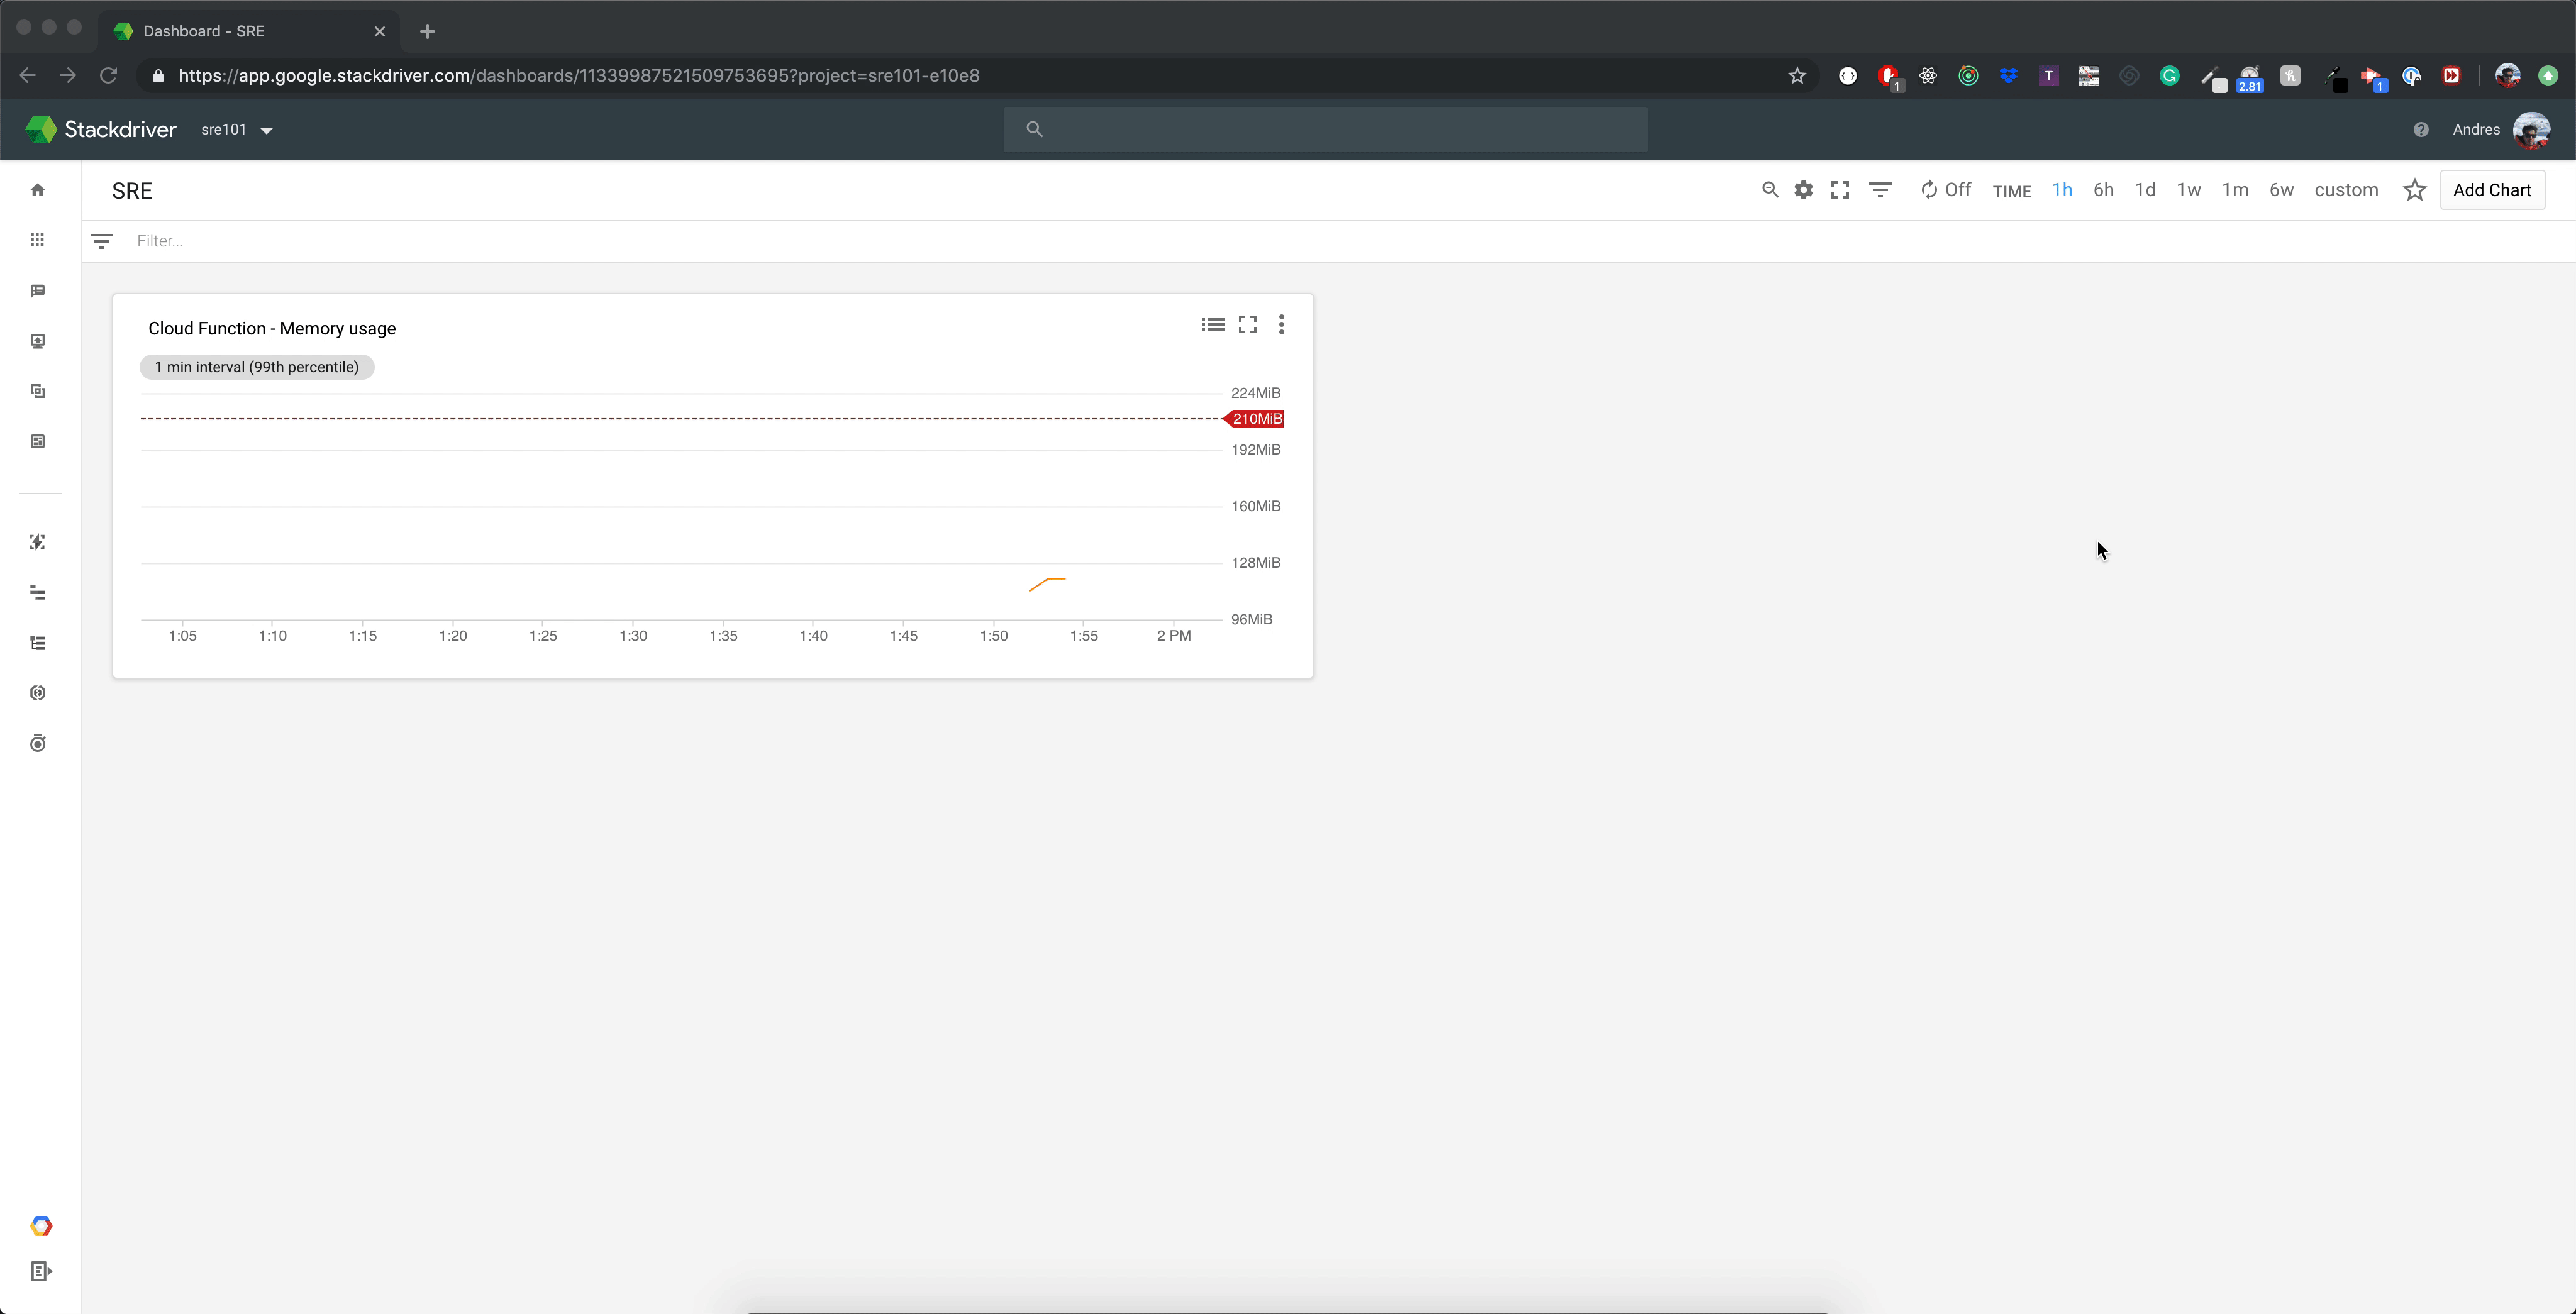Open the home icon in sidebar
This screenshot has height=1314, width=2576.
(x=38, y=190)
